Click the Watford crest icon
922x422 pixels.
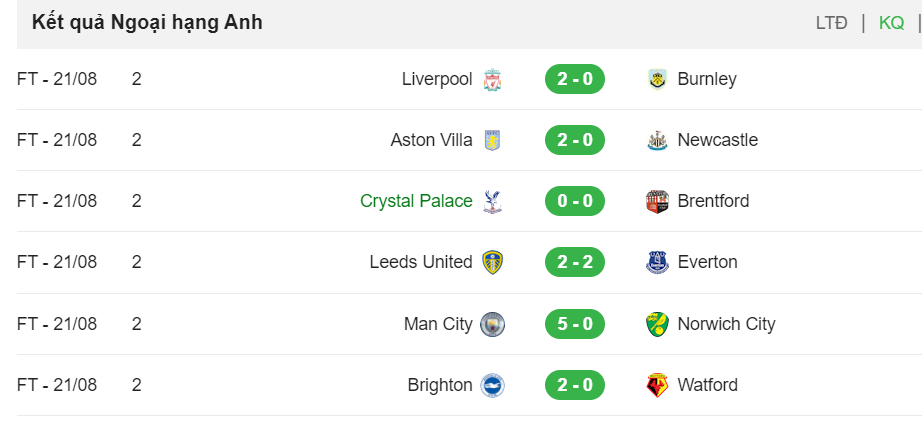pyautogui.click(x=657, y=386)
